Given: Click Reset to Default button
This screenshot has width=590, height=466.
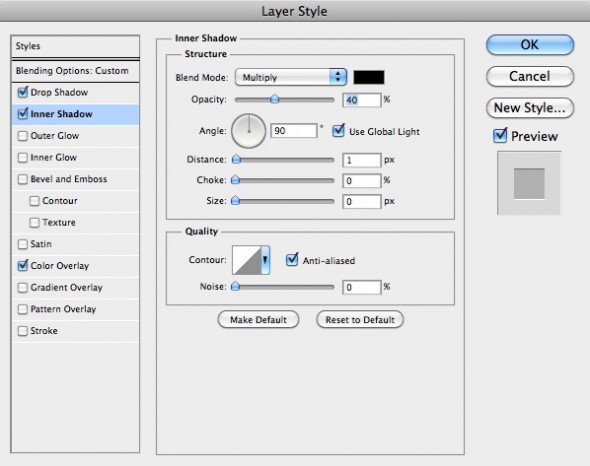Looking at the screenshot, I should tap(360, 320).
